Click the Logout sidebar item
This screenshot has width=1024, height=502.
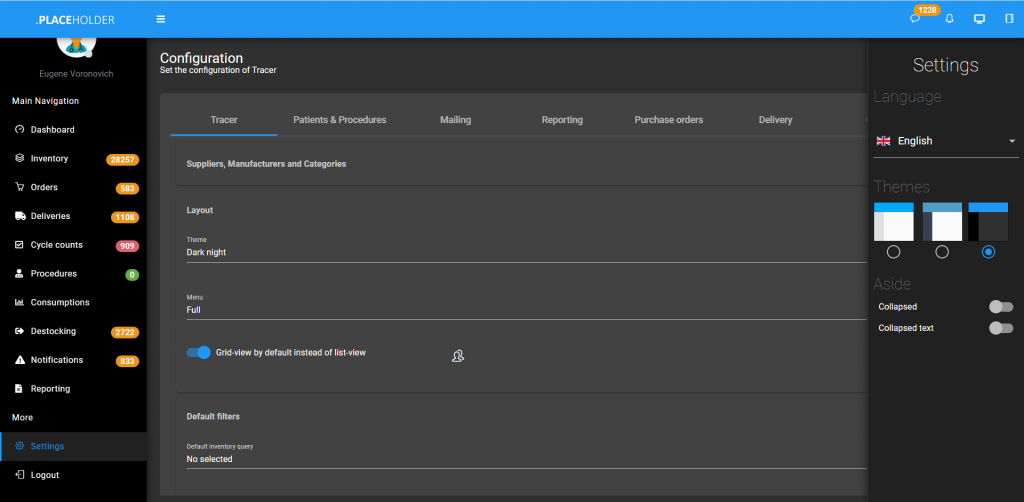[44, 475]
